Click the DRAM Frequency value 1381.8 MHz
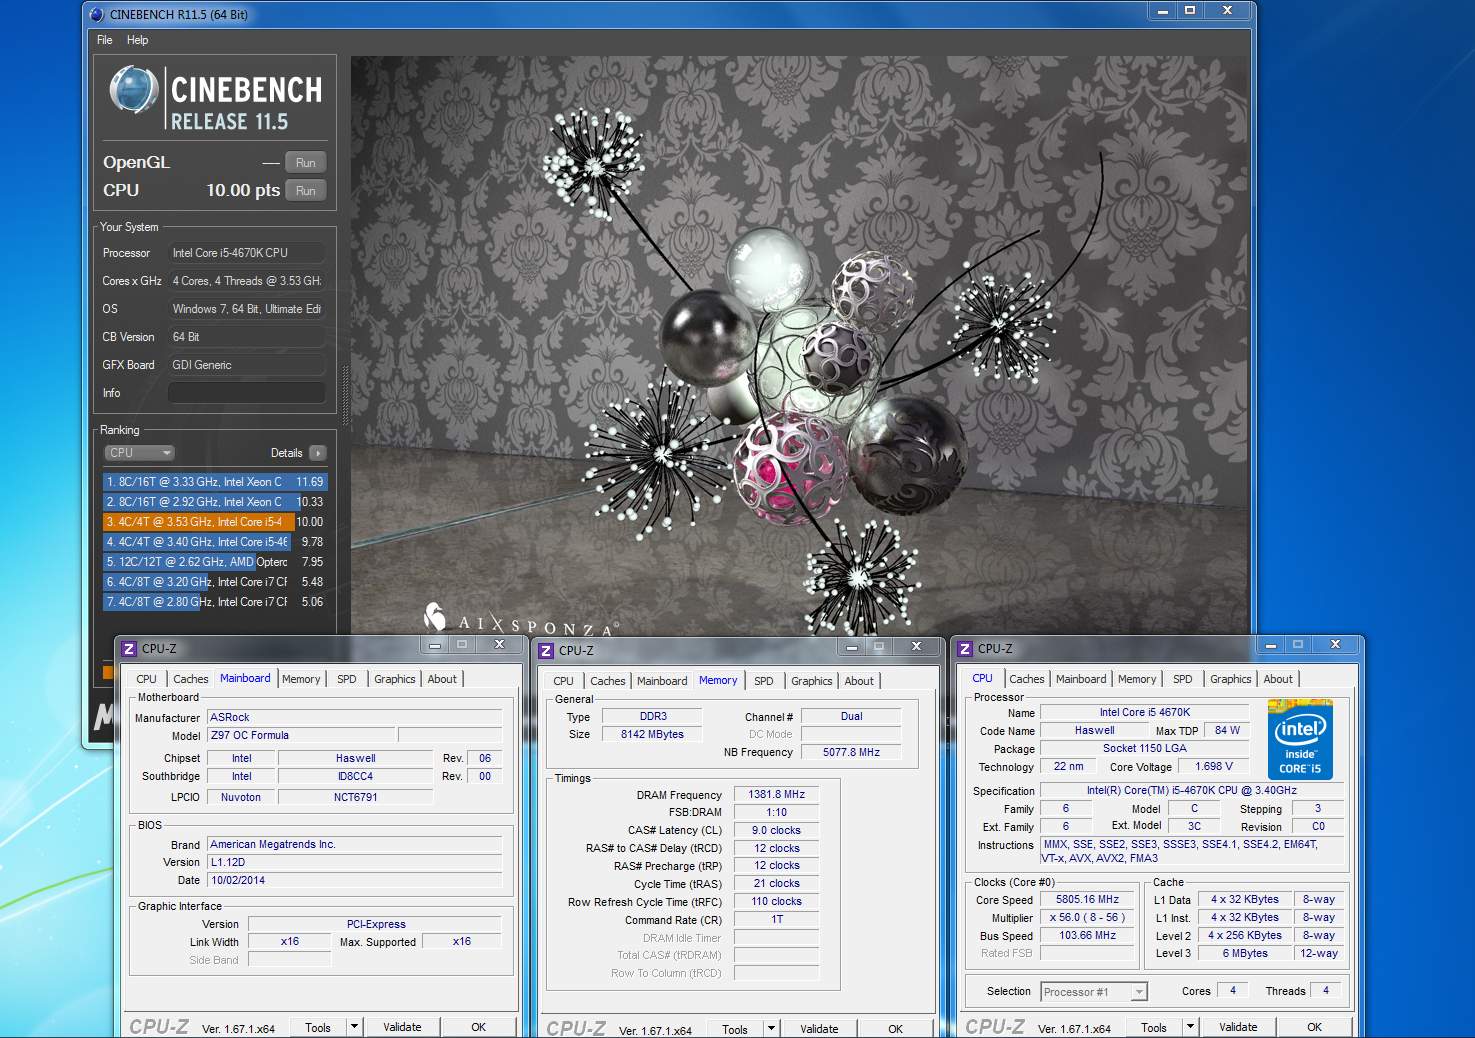This screenshot has width=1475, height=1038. [776, 794]
